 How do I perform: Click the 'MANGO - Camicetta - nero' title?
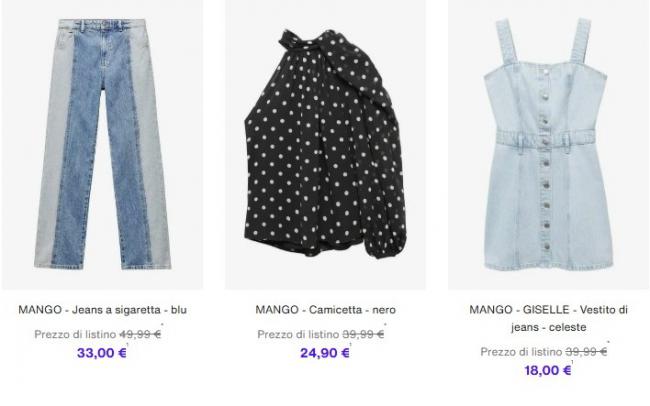coord(325,310)
